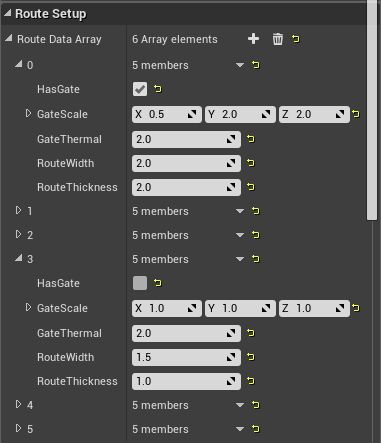Reset element 0 GateScale to default
Viewport: 381px width, 443px height.
click(x=356, y=114)
